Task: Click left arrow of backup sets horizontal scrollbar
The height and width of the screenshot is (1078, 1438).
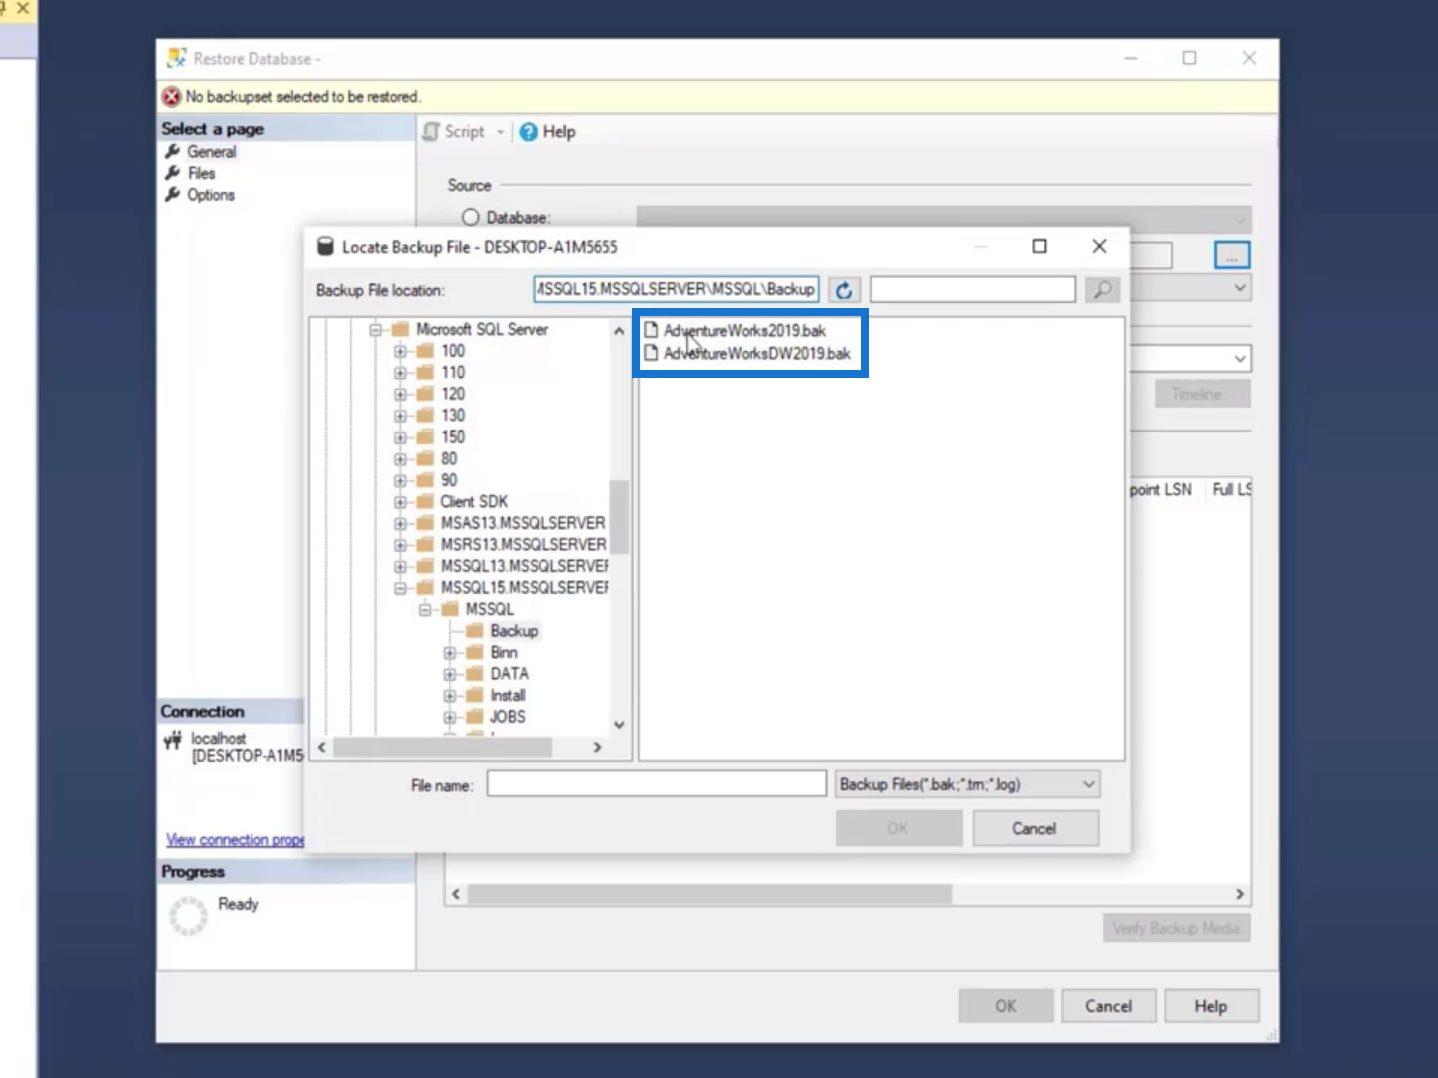Action: click(456, 894)
